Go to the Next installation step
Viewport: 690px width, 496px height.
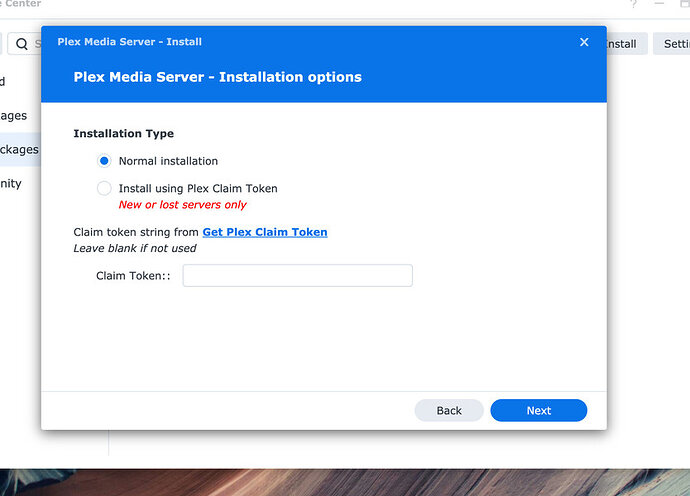tap(539, 410)
